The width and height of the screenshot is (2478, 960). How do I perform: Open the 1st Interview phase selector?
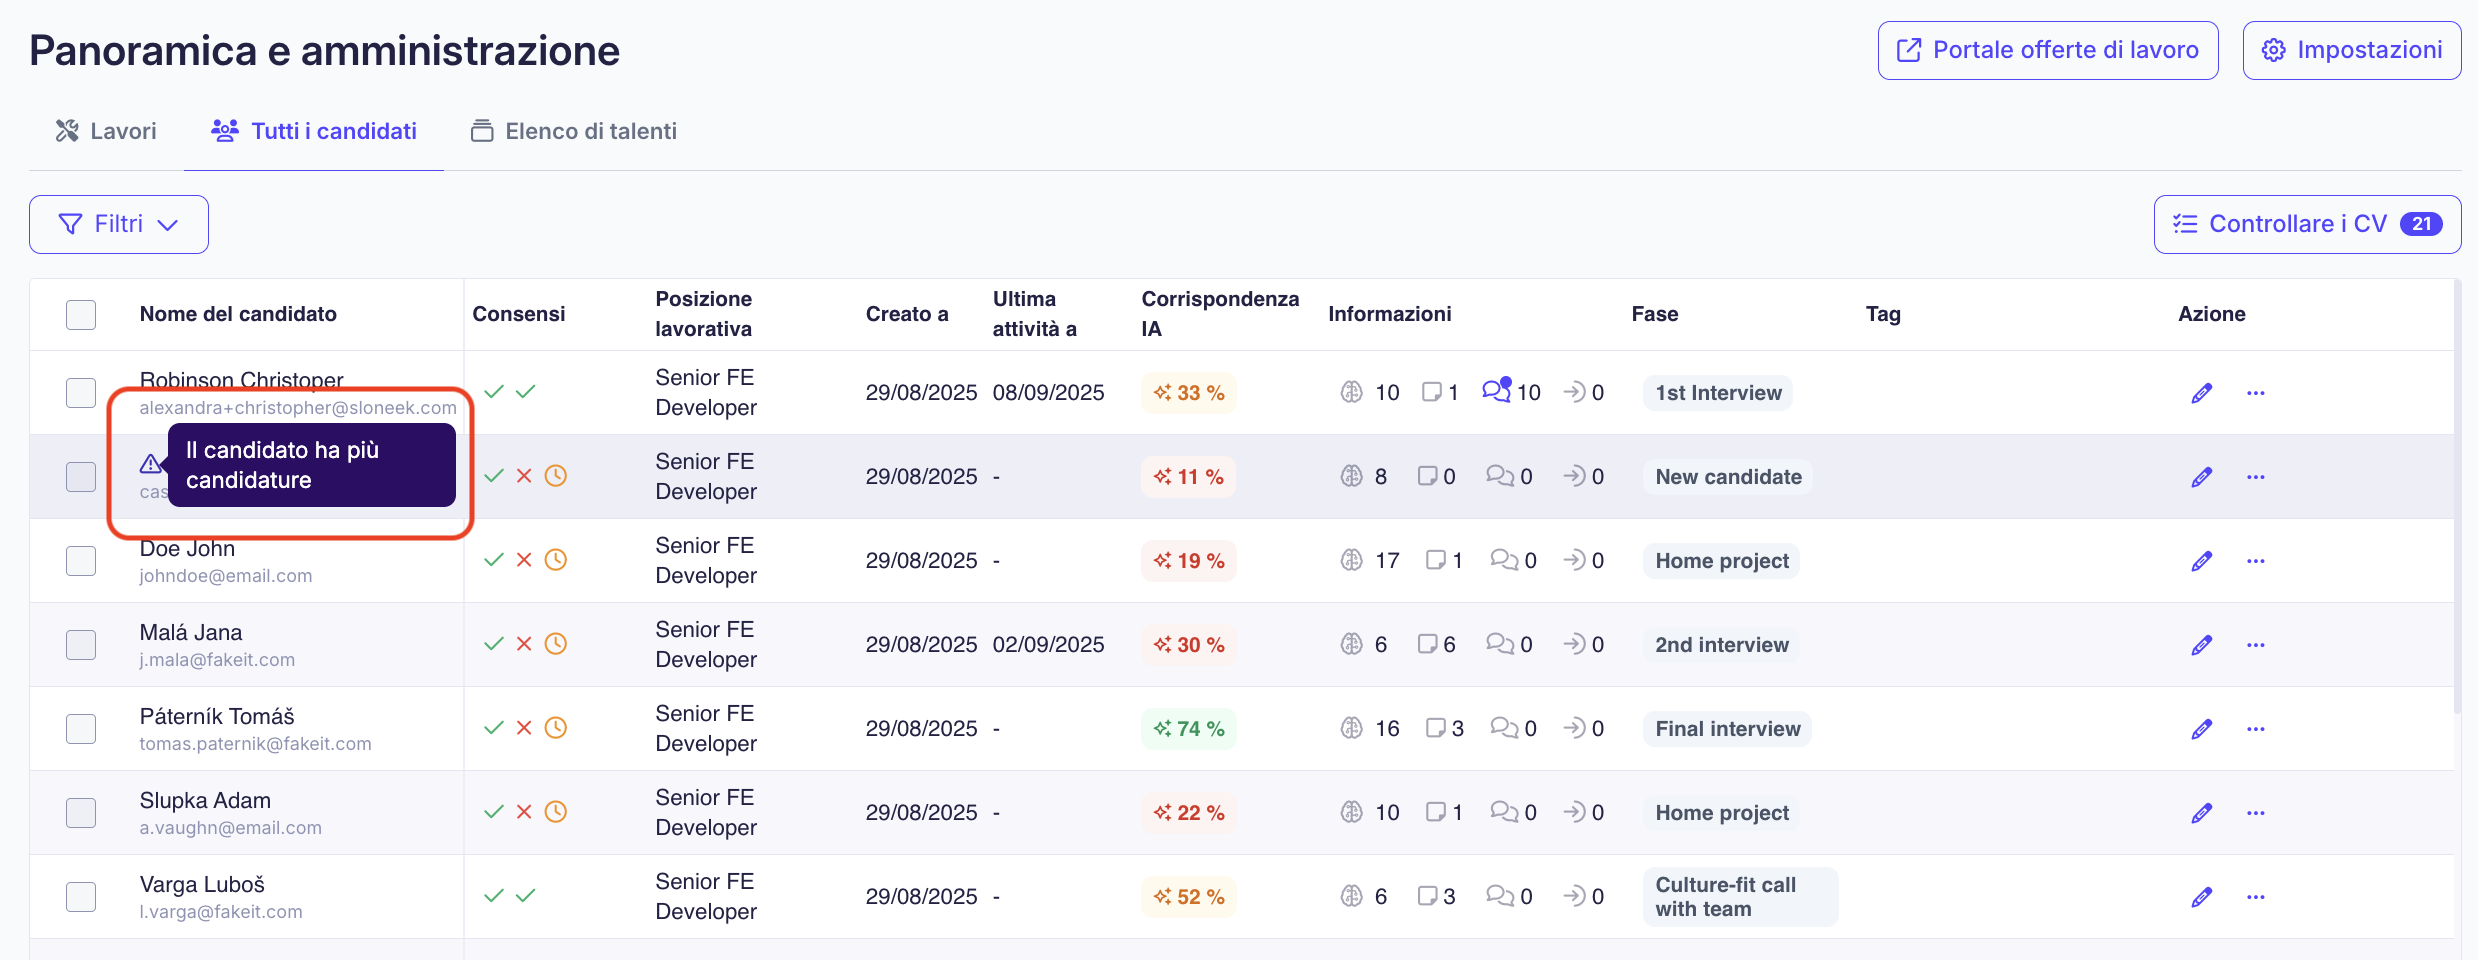[1717, 393]
